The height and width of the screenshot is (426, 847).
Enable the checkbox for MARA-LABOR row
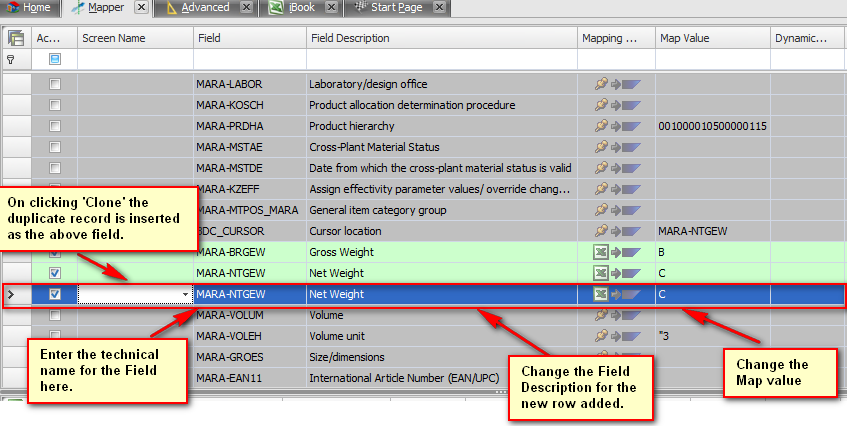point(55,83)
